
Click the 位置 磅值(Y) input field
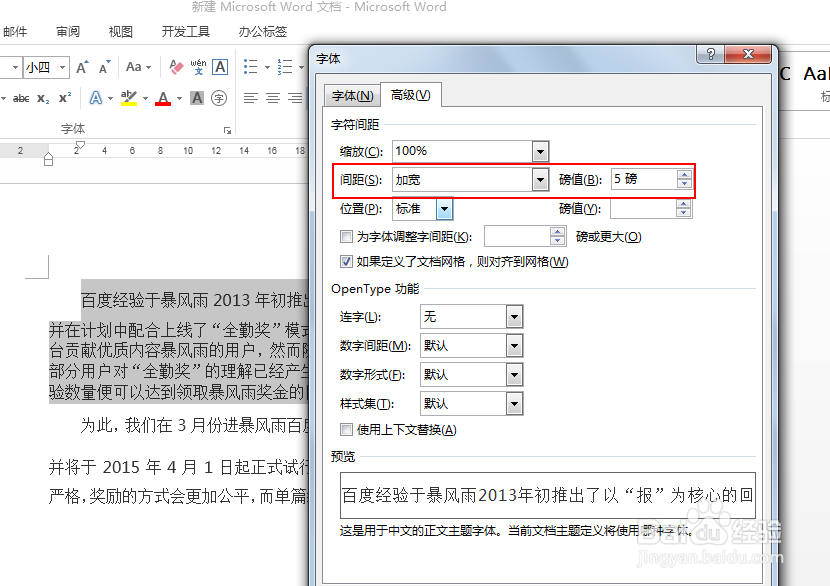(643, 209)
